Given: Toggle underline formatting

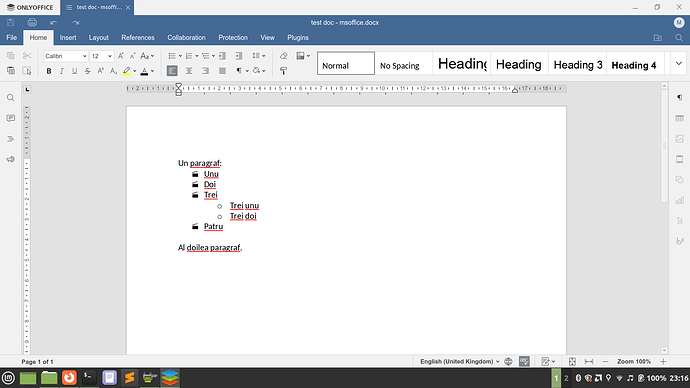Looking at the screenshot, I should tap(74, 71).
